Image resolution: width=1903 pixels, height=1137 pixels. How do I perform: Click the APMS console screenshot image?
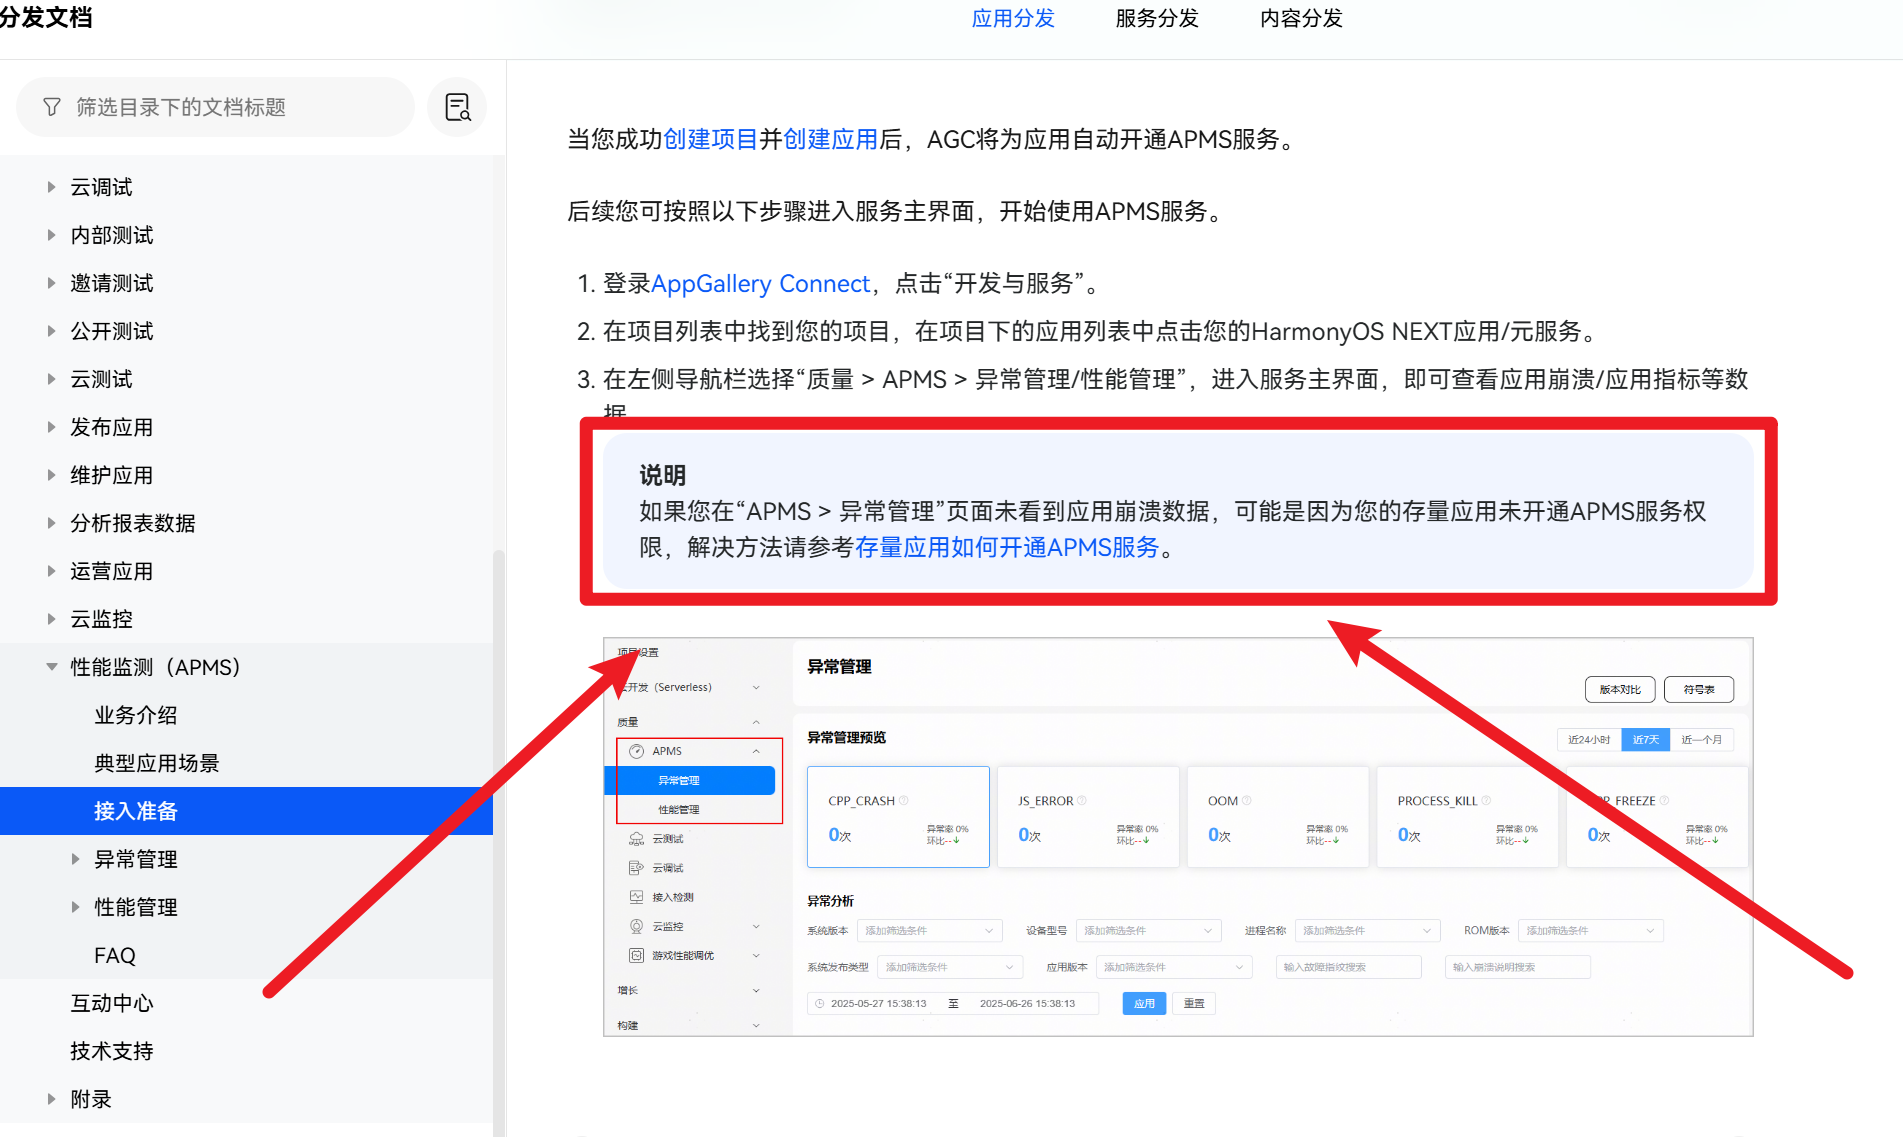click(x=1177, y=836)
